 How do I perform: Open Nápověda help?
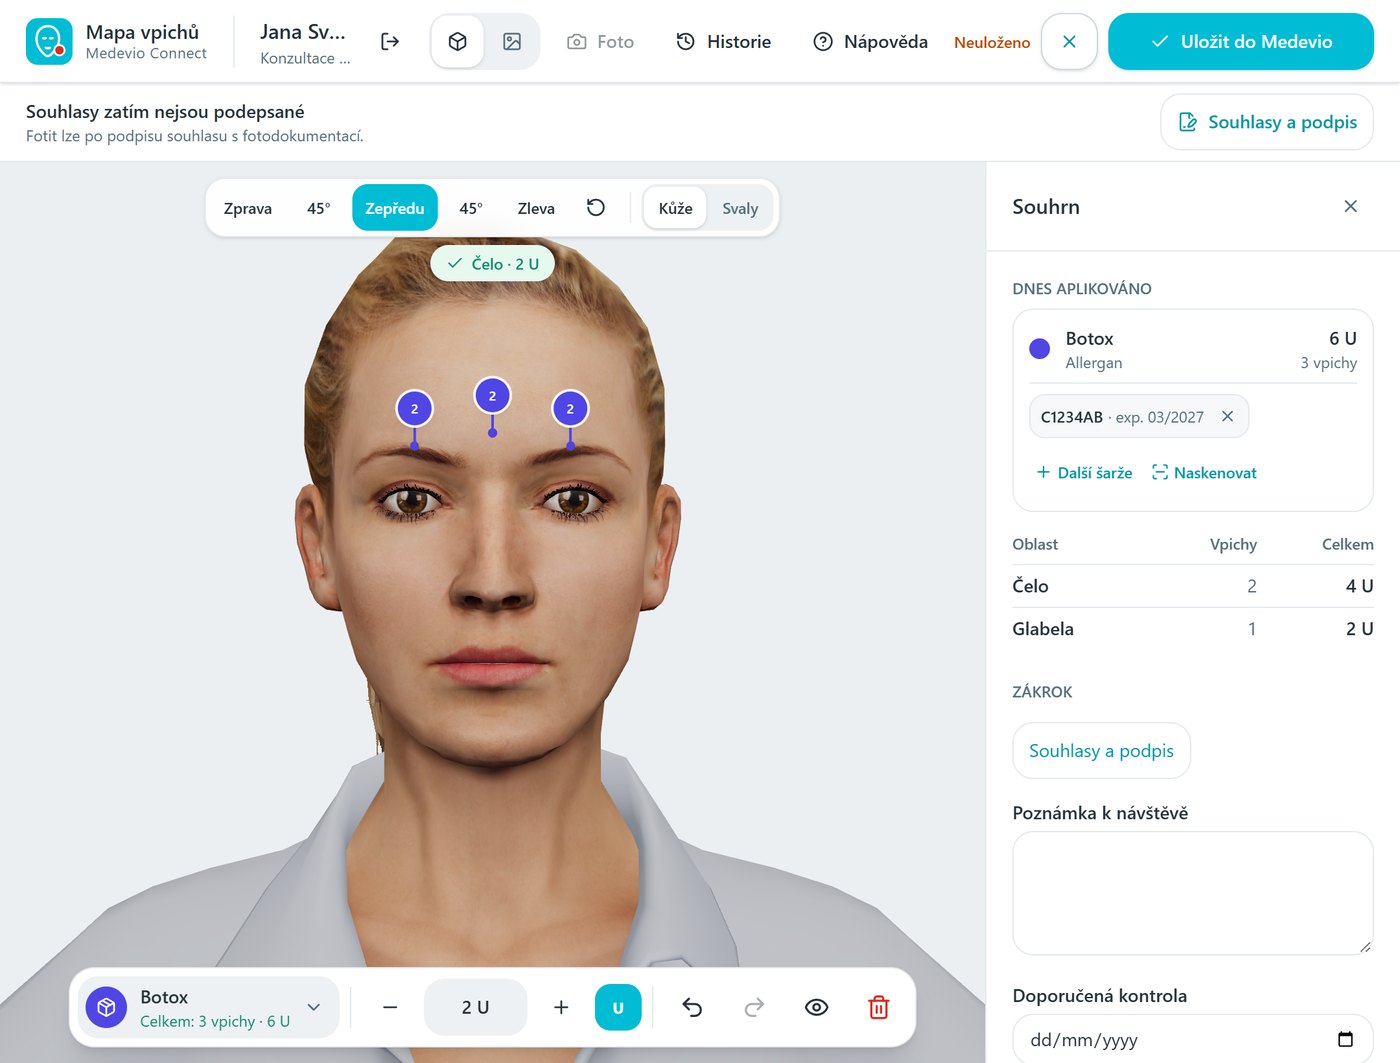point(871,42)
